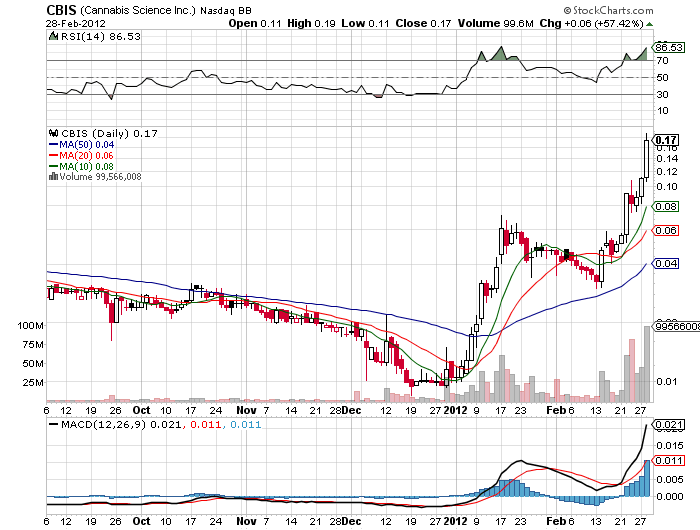Click the Volume 99,566,008 legend entry

[x=100, y=177]
